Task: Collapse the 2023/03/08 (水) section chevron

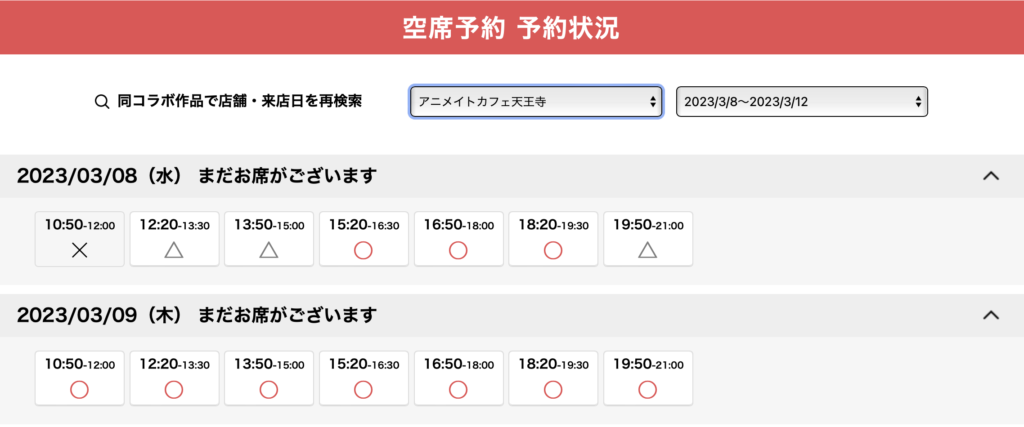Action: click(x=991, y=176)
